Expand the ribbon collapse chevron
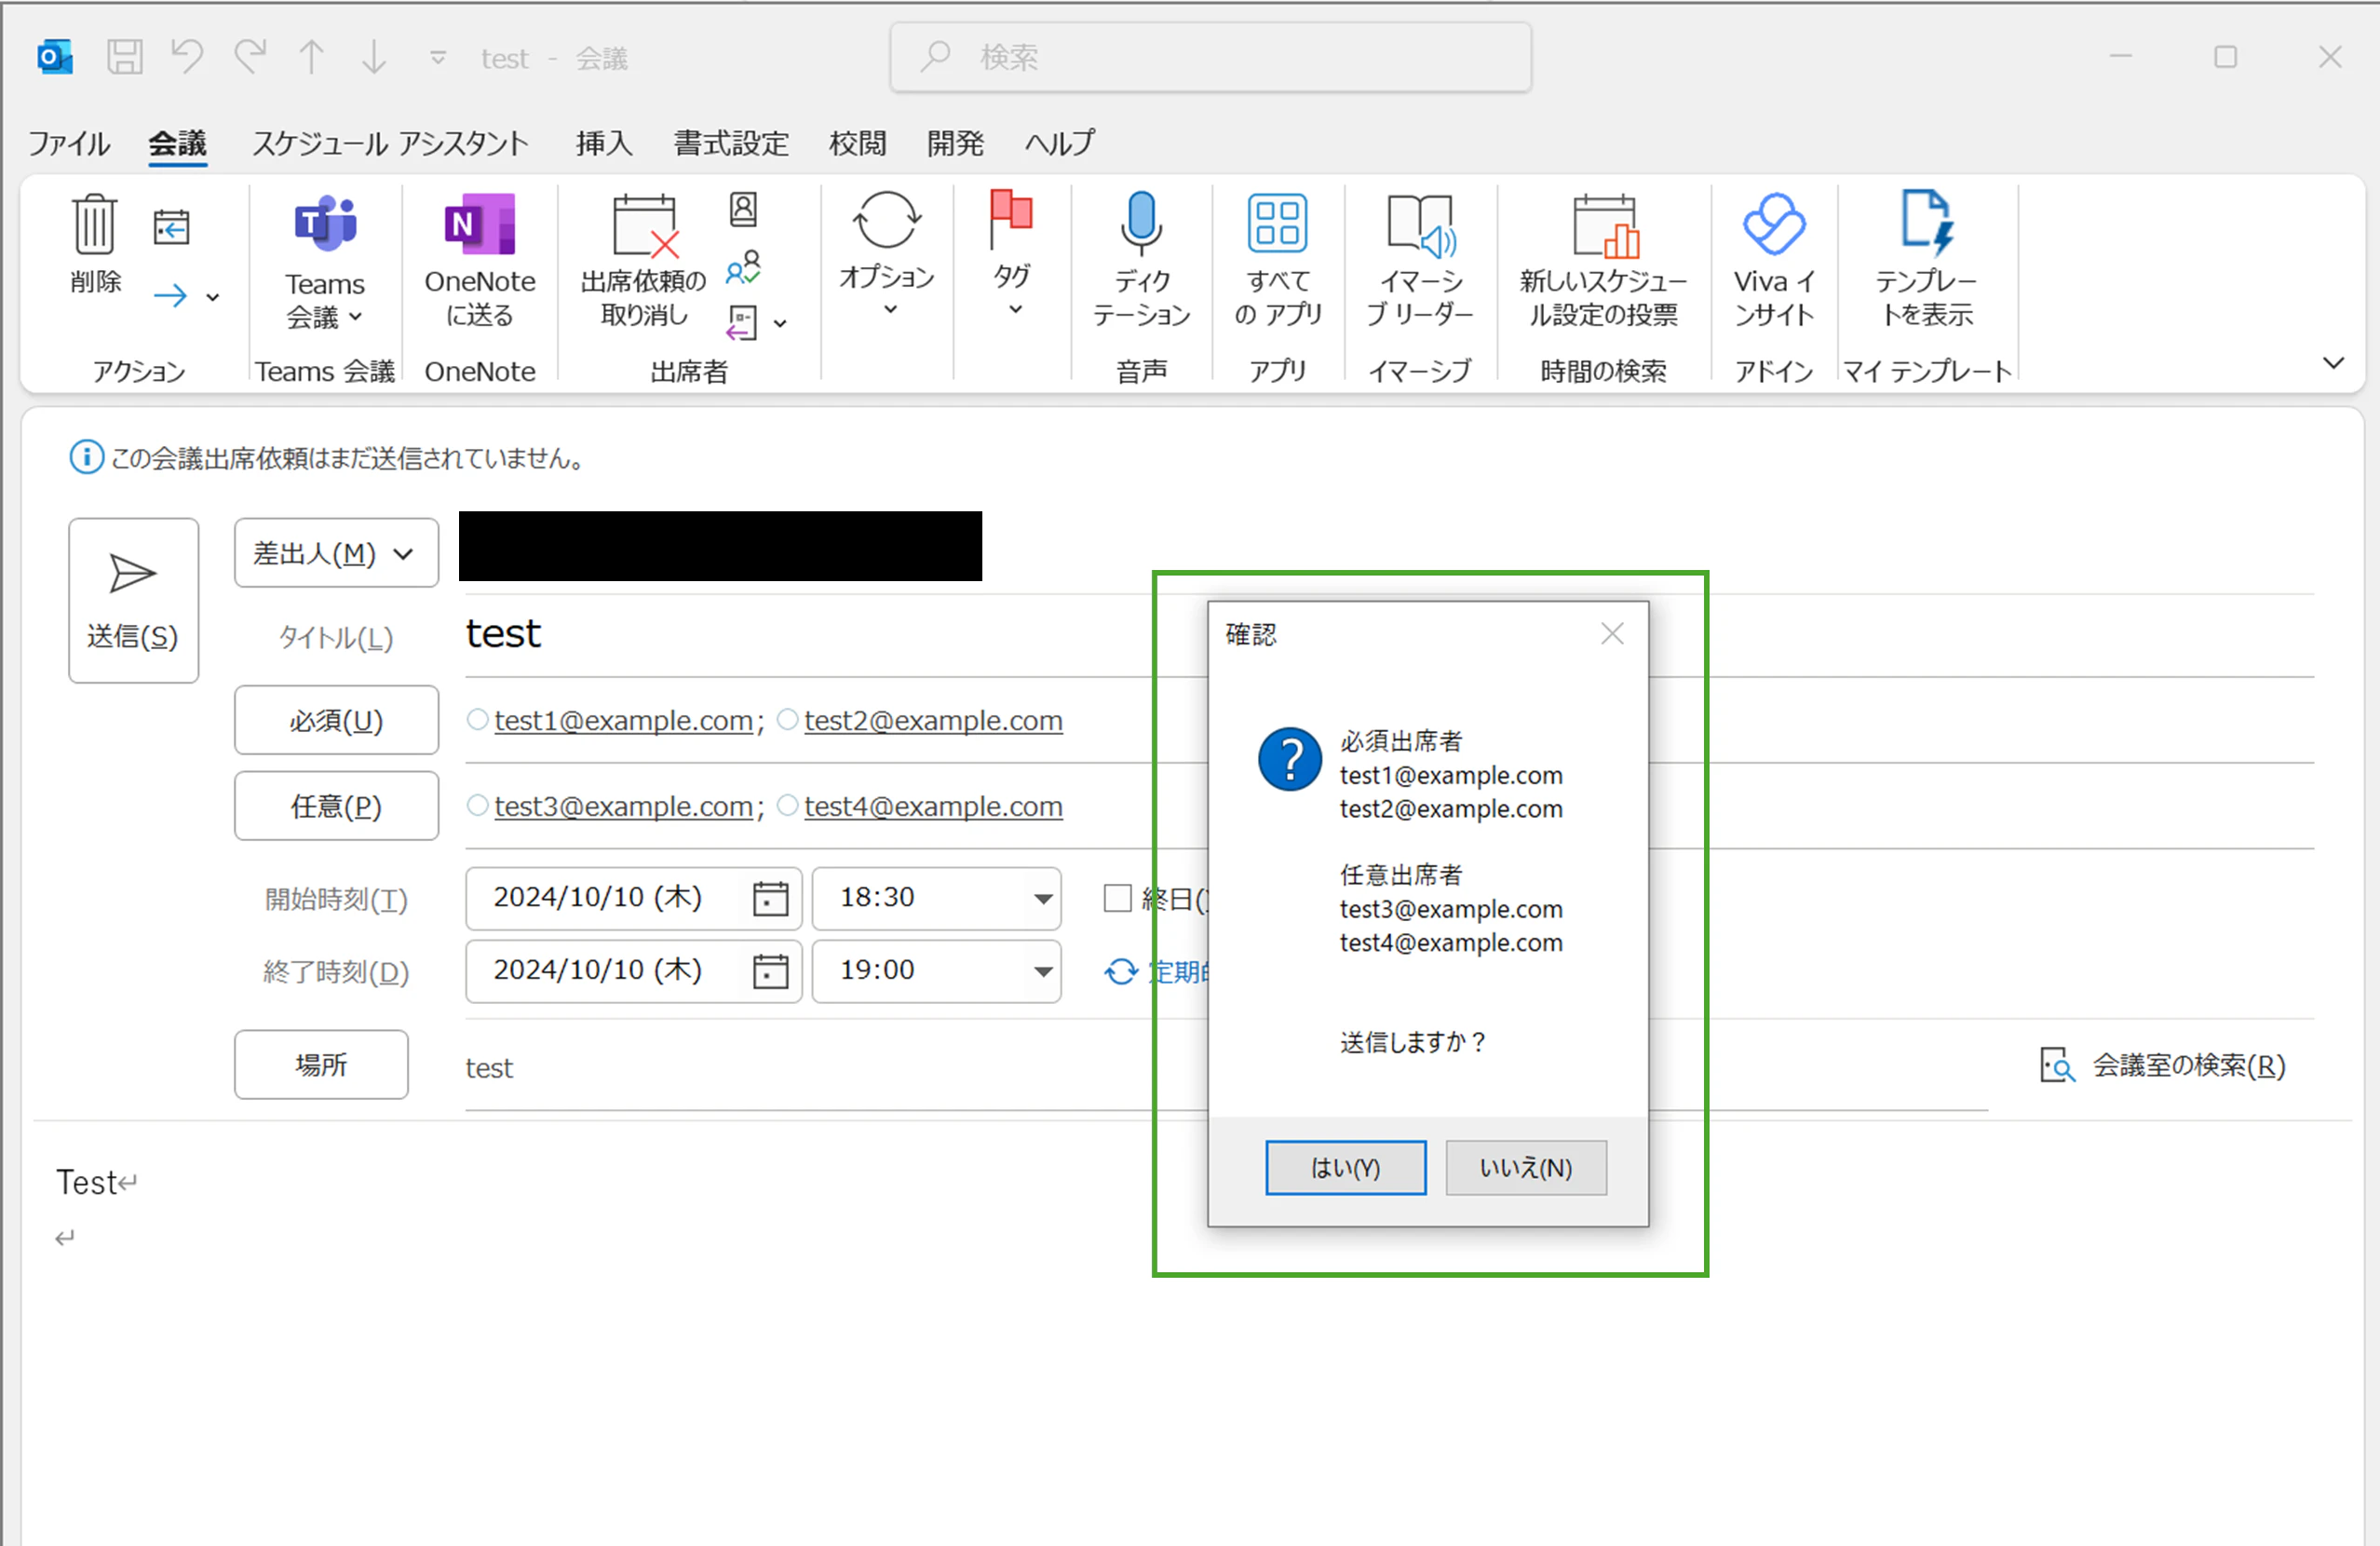Screen dimensions: 2380x1546 [x=2333, y=363]
